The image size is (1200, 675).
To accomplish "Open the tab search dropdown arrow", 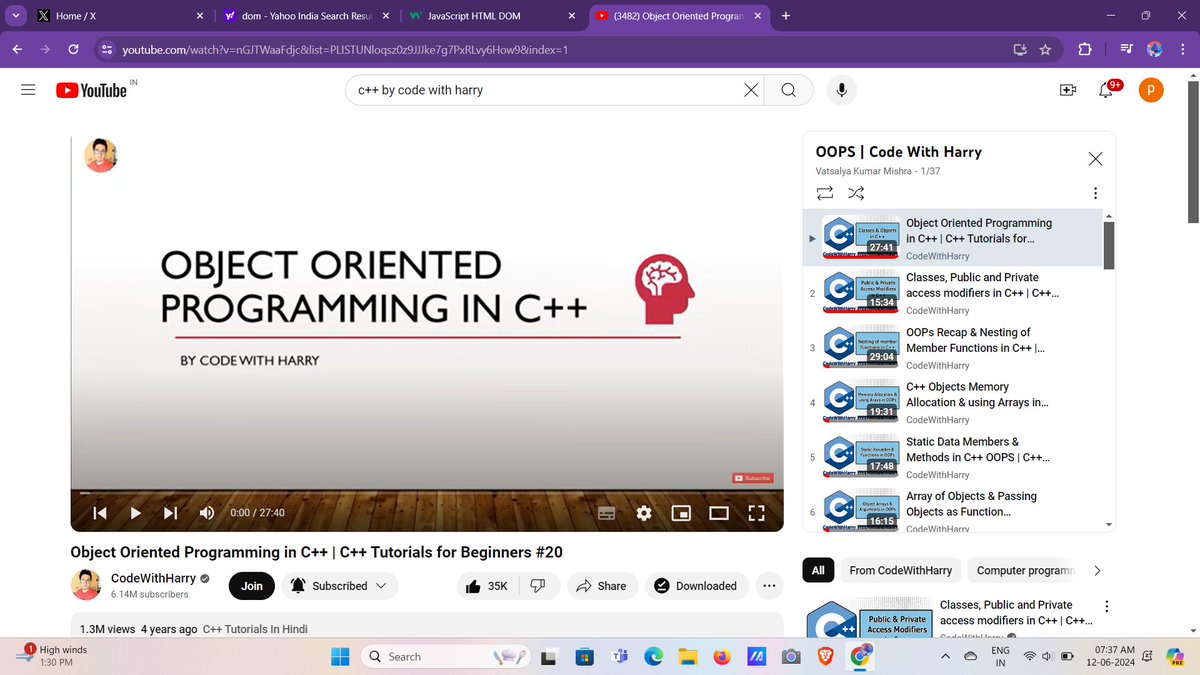I will 15,16.
